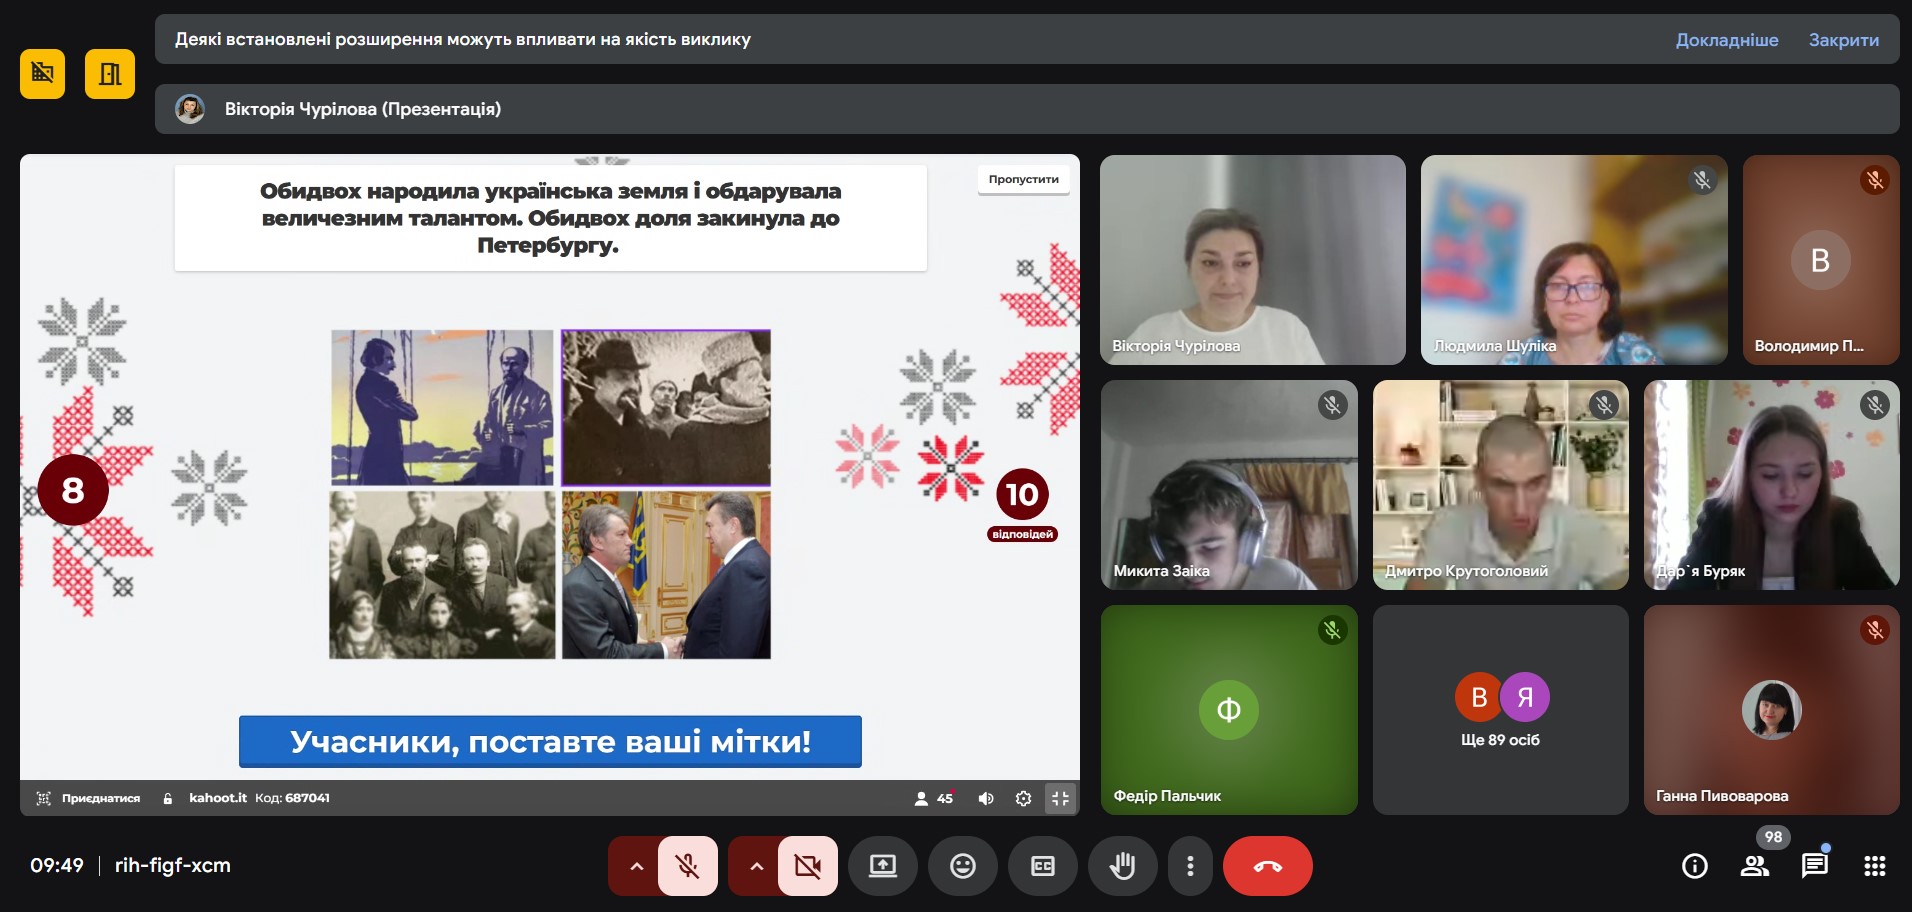Screen dimensions: 1912x912
Task: Raise your hand
Action: (1123, 866)
